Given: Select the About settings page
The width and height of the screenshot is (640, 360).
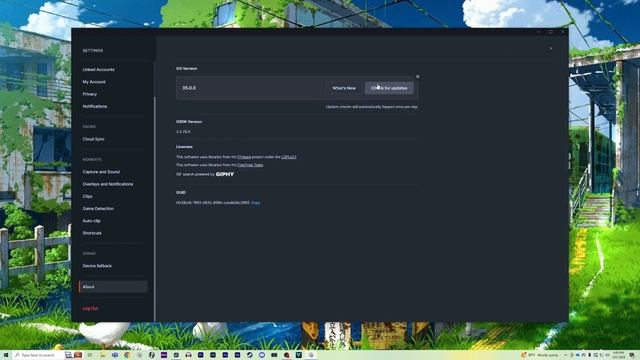Looking at the screenshot, I should (x=113, y=287).
